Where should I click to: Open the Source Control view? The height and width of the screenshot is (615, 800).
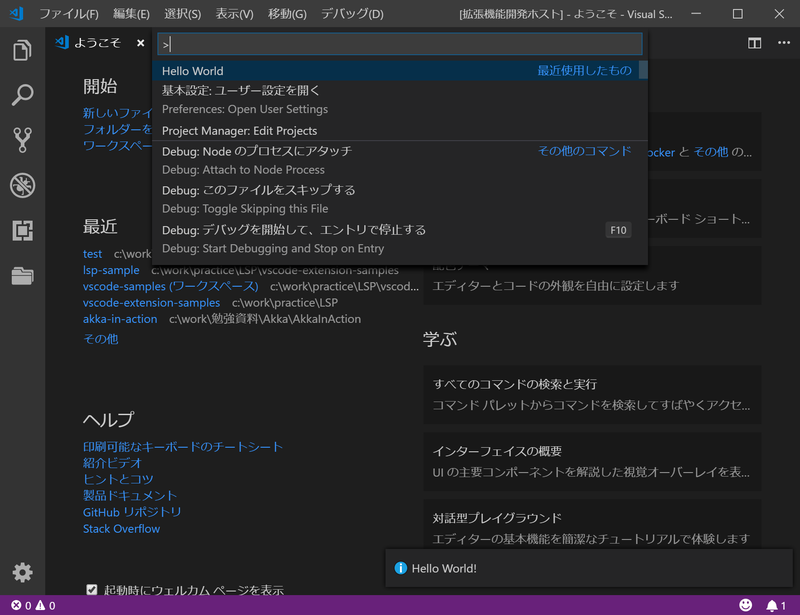22,140
